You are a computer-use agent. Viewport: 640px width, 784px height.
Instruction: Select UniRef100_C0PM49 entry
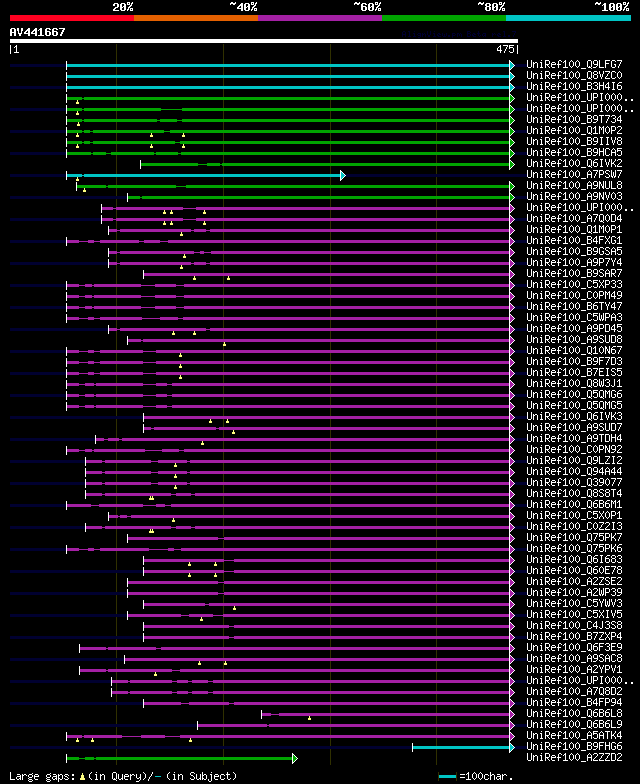point(574,296)
